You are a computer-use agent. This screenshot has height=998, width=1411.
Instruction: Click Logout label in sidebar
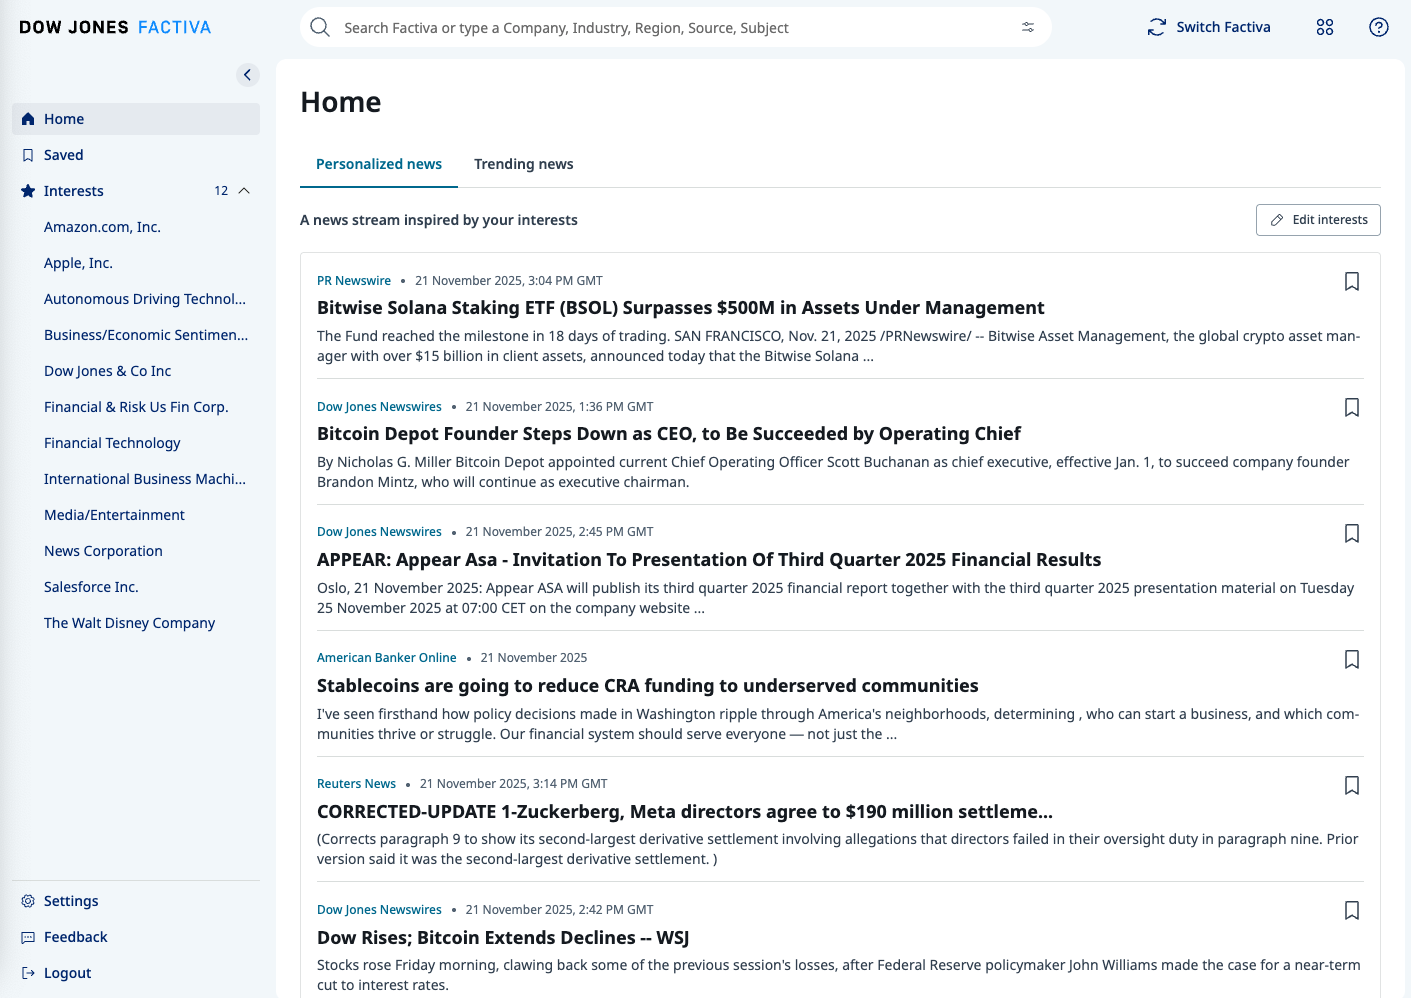click(67, 973)
